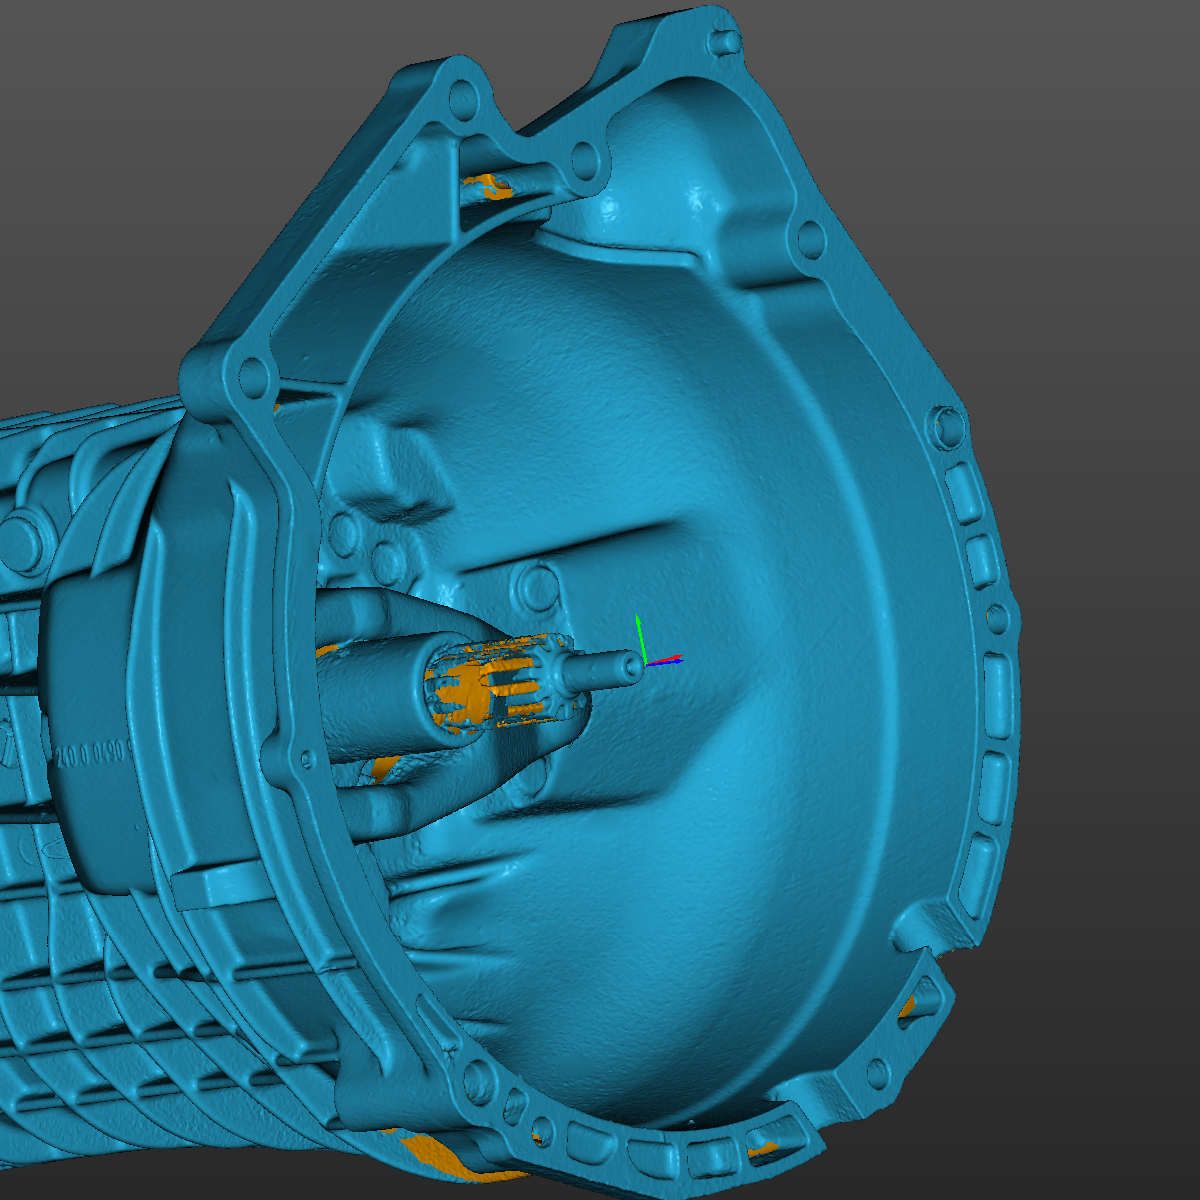Pick the green Y-axis arrow of the gizmo
The width and height of the screenshot is (1200, 1200).
click(640, 638)
